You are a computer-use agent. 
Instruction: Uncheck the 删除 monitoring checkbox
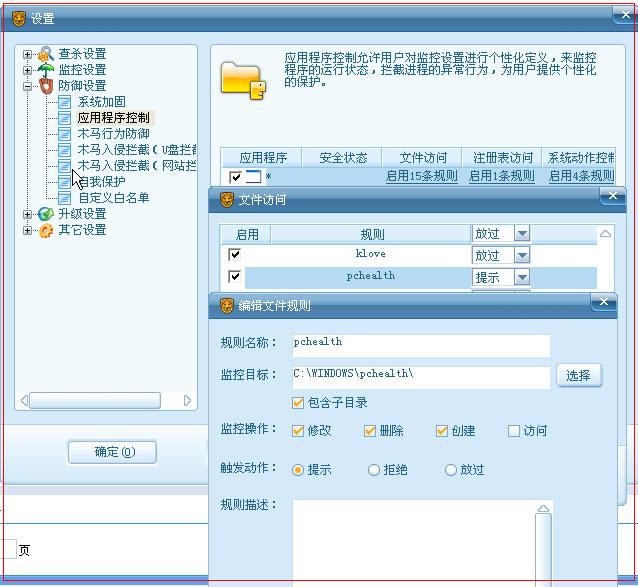369,431
